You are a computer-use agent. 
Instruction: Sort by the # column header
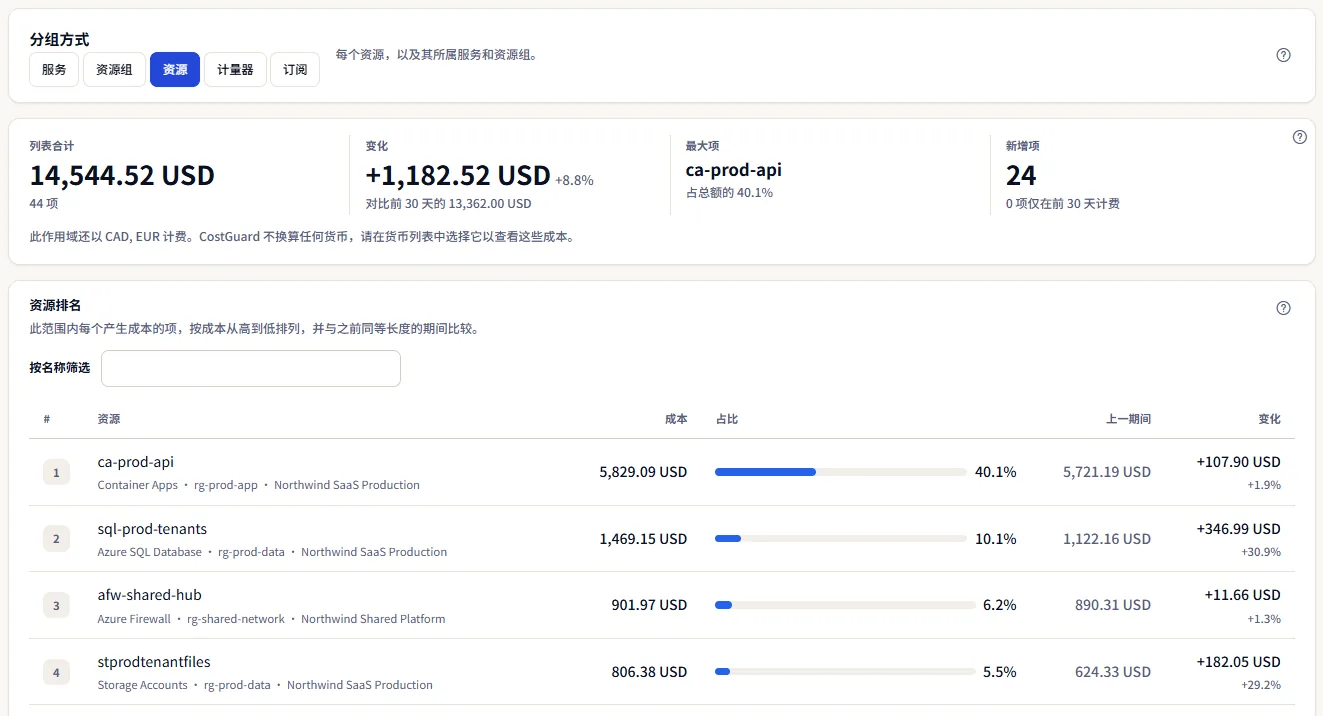point(47,419)
